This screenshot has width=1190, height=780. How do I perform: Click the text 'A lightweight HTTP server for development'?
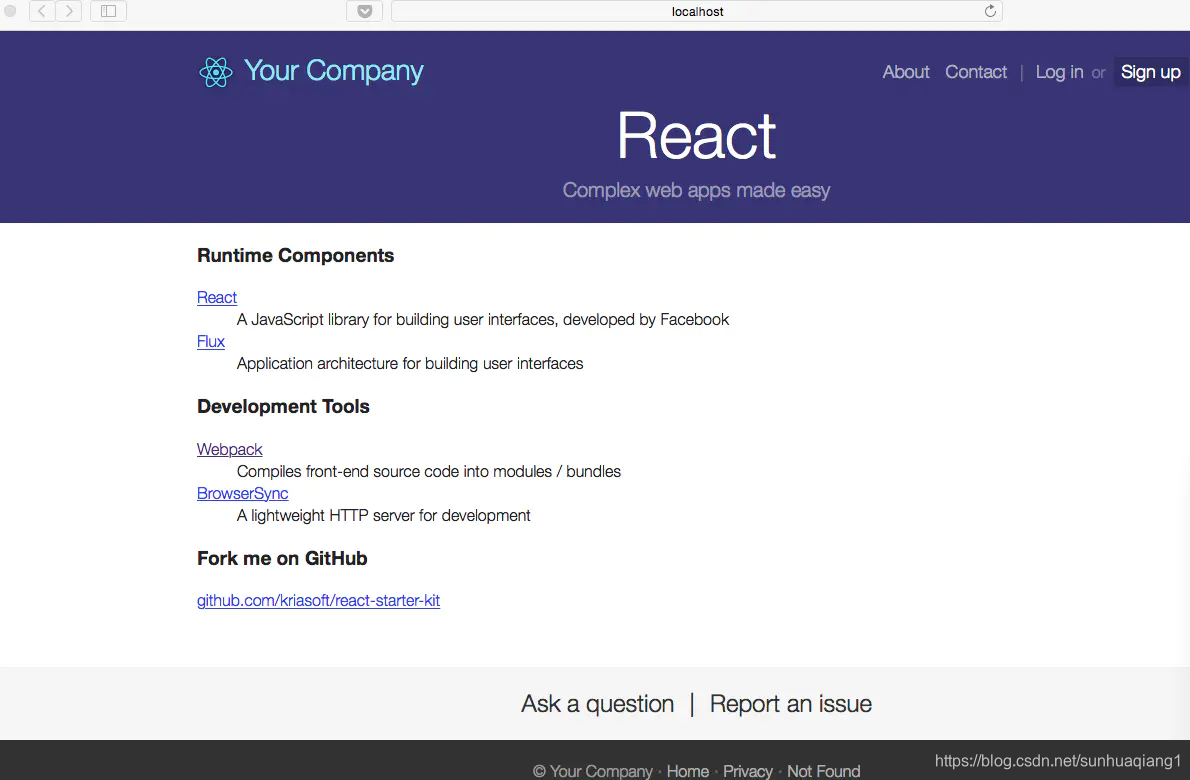[x=383, y=515]
